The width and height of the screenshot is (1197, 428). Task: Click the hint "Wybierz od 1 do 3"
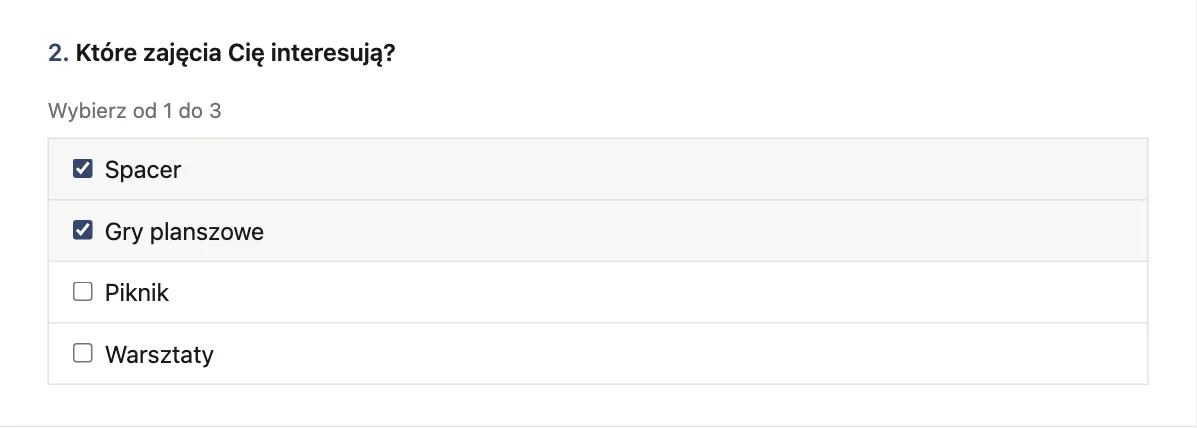pos(134,111)
